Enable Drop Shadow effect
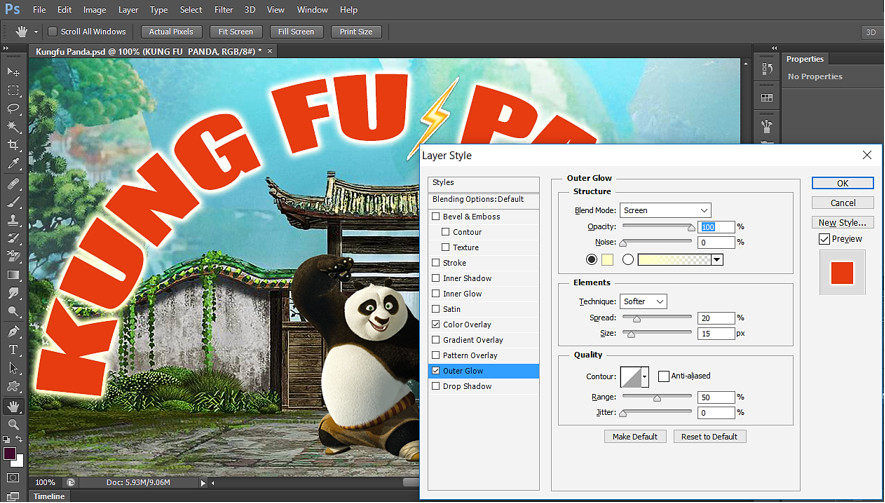Viewport: 885px width, 503px height. pyautogui.click(x=436, y=386)
